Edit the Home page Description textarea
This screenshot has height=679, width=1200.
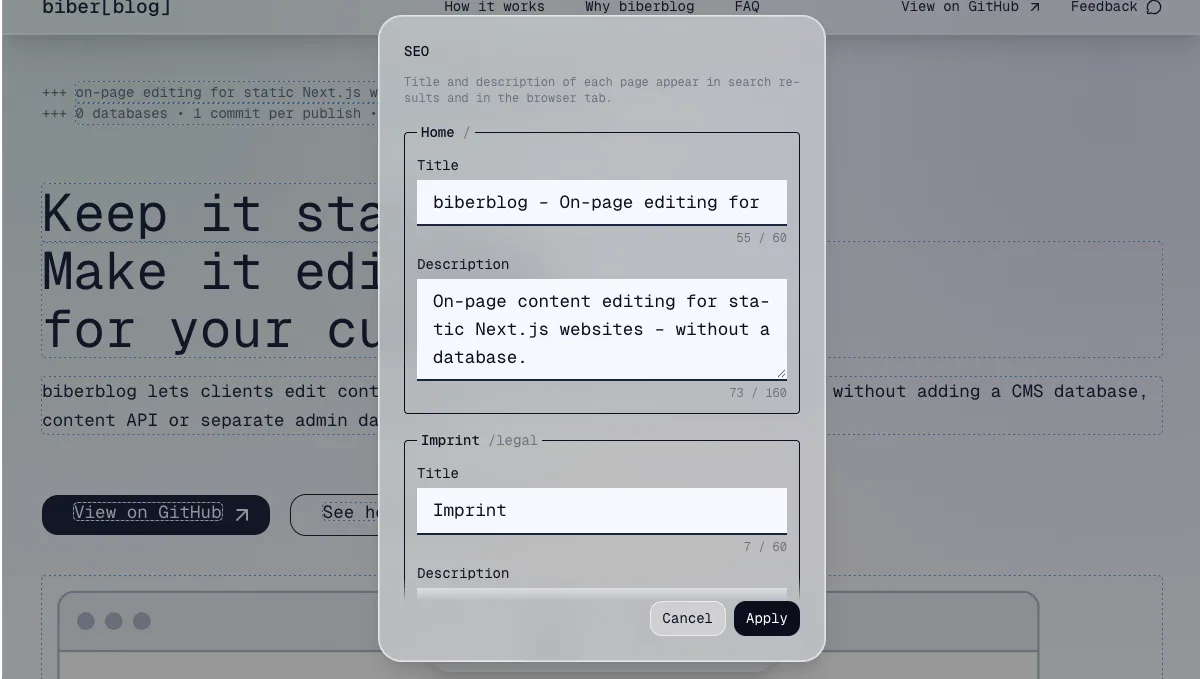point(602,329)
